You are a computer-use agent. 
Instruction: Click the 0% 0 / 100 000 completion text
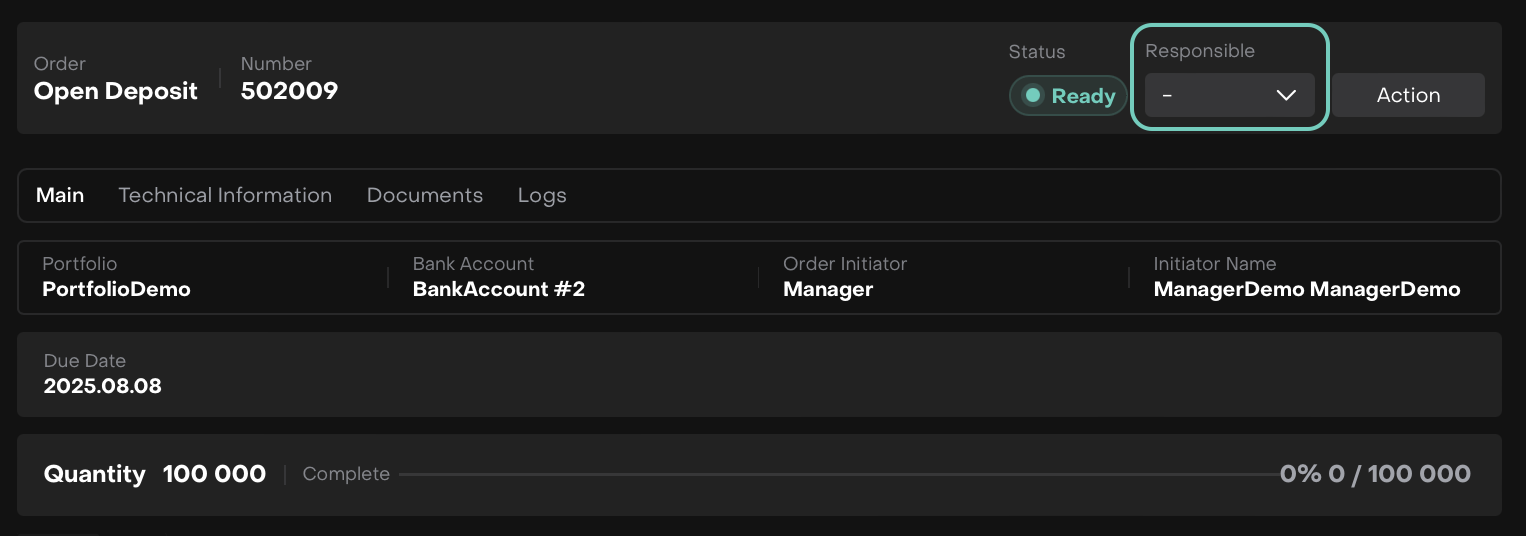pos(1375,474)
